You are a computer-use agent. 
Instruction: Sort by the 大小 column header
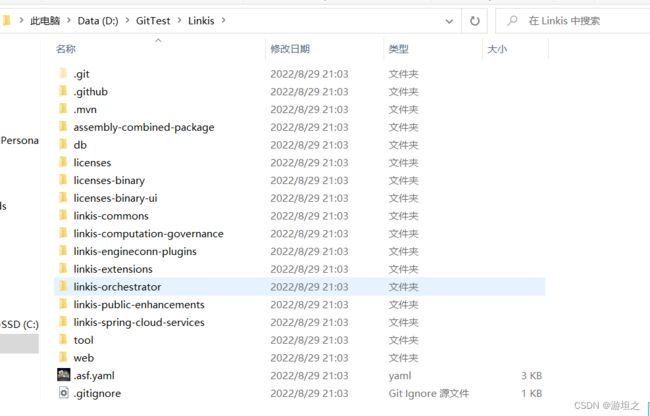(x=497, y=49)
